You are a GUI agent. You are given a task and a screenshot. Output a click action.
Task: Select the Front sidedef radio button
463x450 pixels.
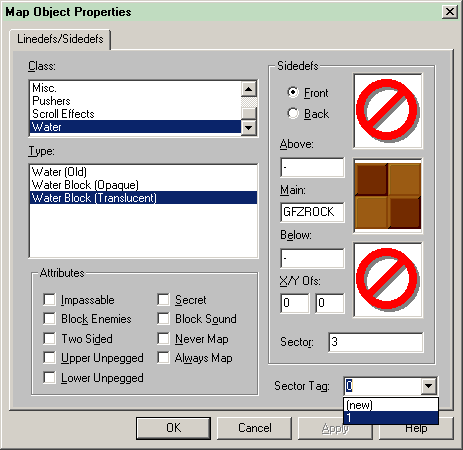293,92
